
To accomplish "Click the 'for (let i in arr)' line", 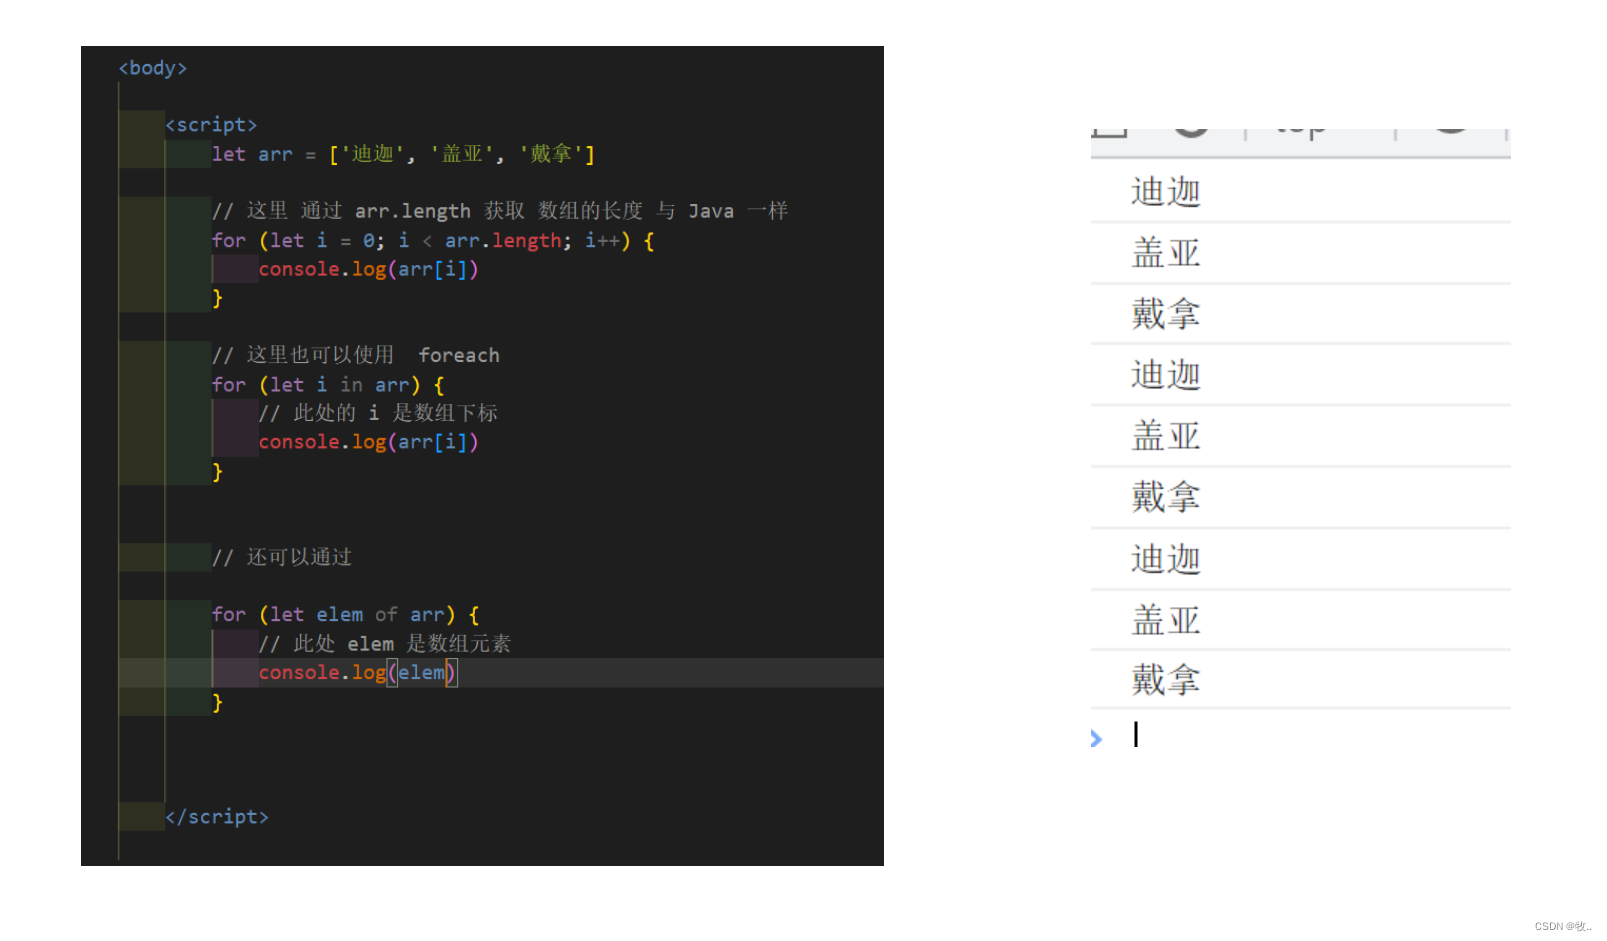I will 328,385.
